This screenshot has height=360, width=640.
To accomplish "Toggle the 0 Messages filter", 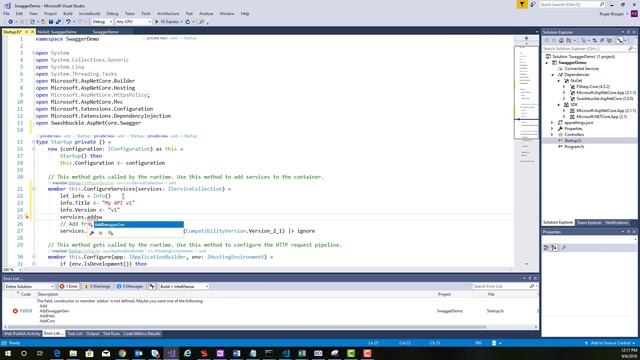I will tap(130, 287).
